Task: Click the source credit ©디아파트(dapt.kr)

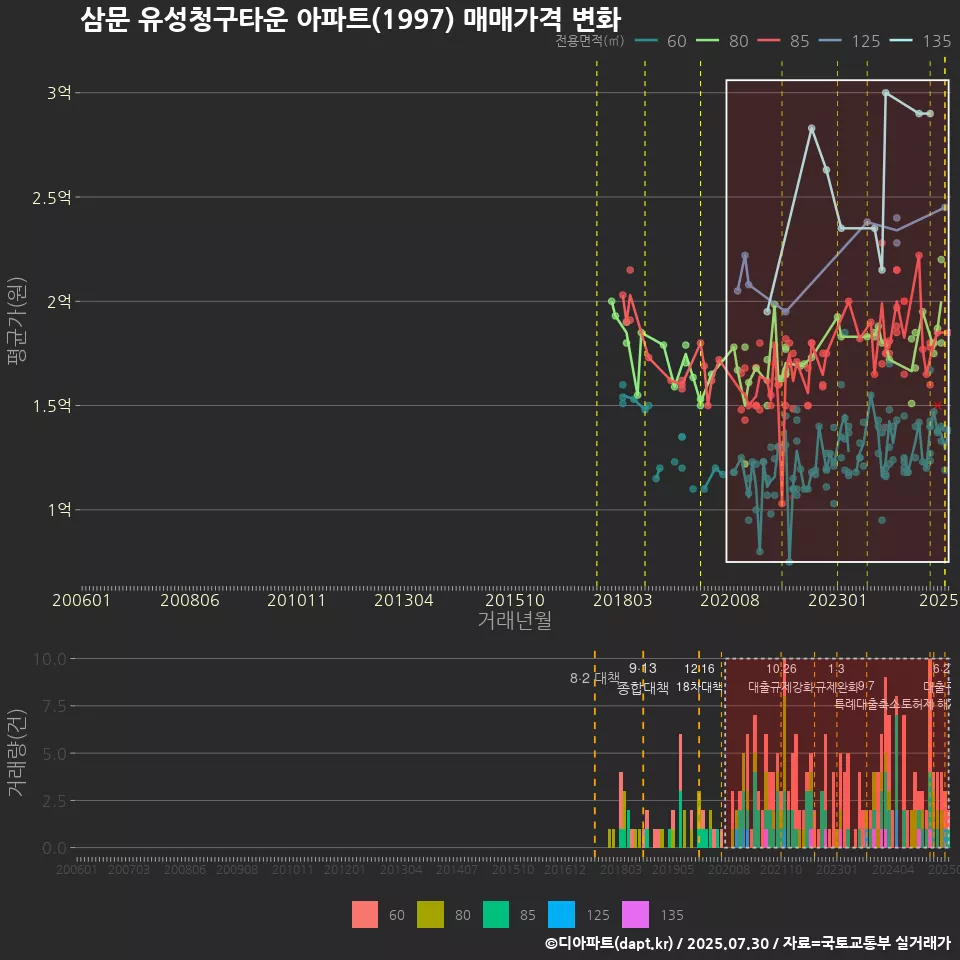Action: coord(608,943)
